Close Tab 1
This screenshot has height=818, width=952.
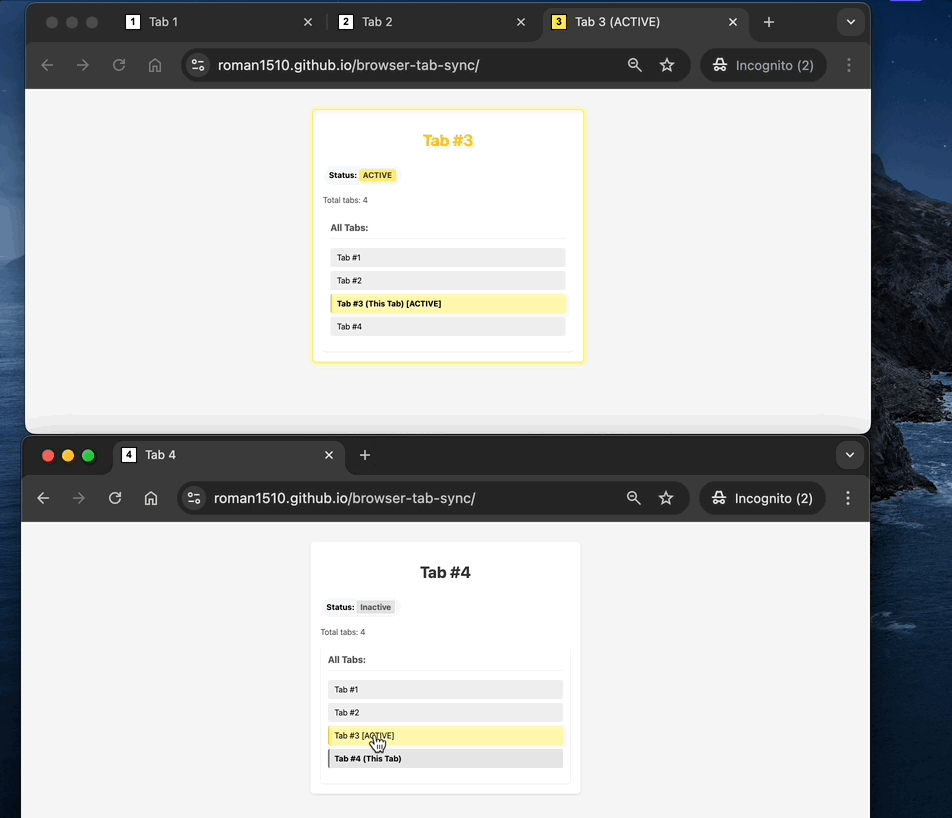pos(308,22)
